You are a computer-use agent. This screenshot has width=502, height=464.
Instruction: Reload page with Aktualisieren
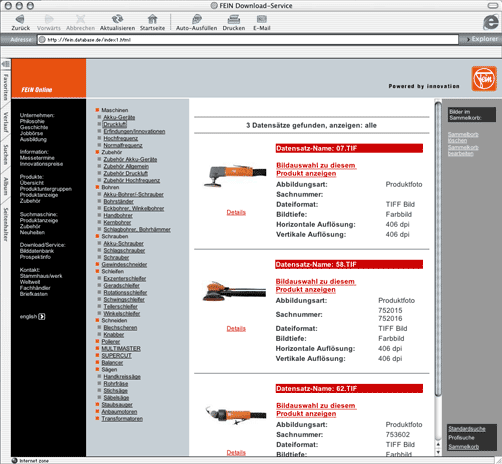[x=117, y=22]
